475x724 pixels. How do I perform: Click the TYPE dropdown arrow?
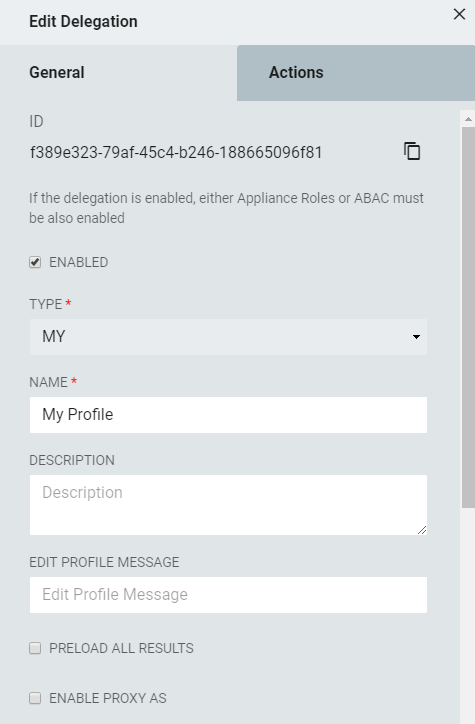(416, 337)
